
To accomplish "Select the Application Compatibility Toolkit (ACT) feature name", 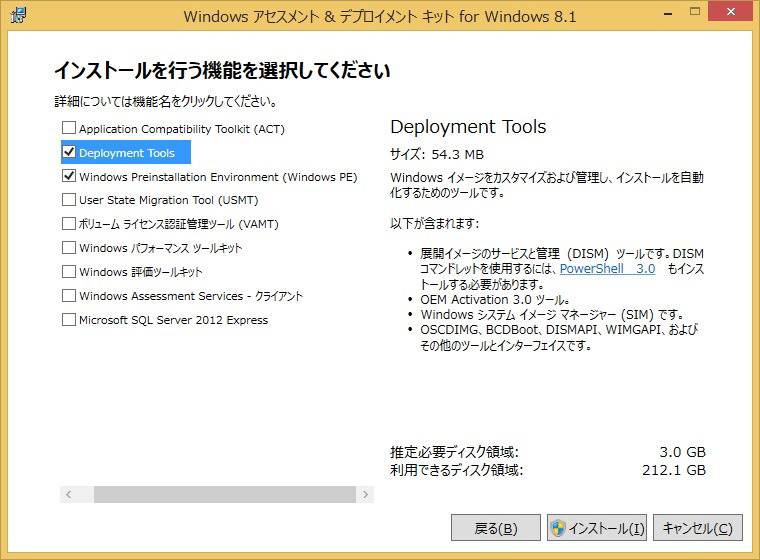I will pyautogui.click(x=182, y=129).
